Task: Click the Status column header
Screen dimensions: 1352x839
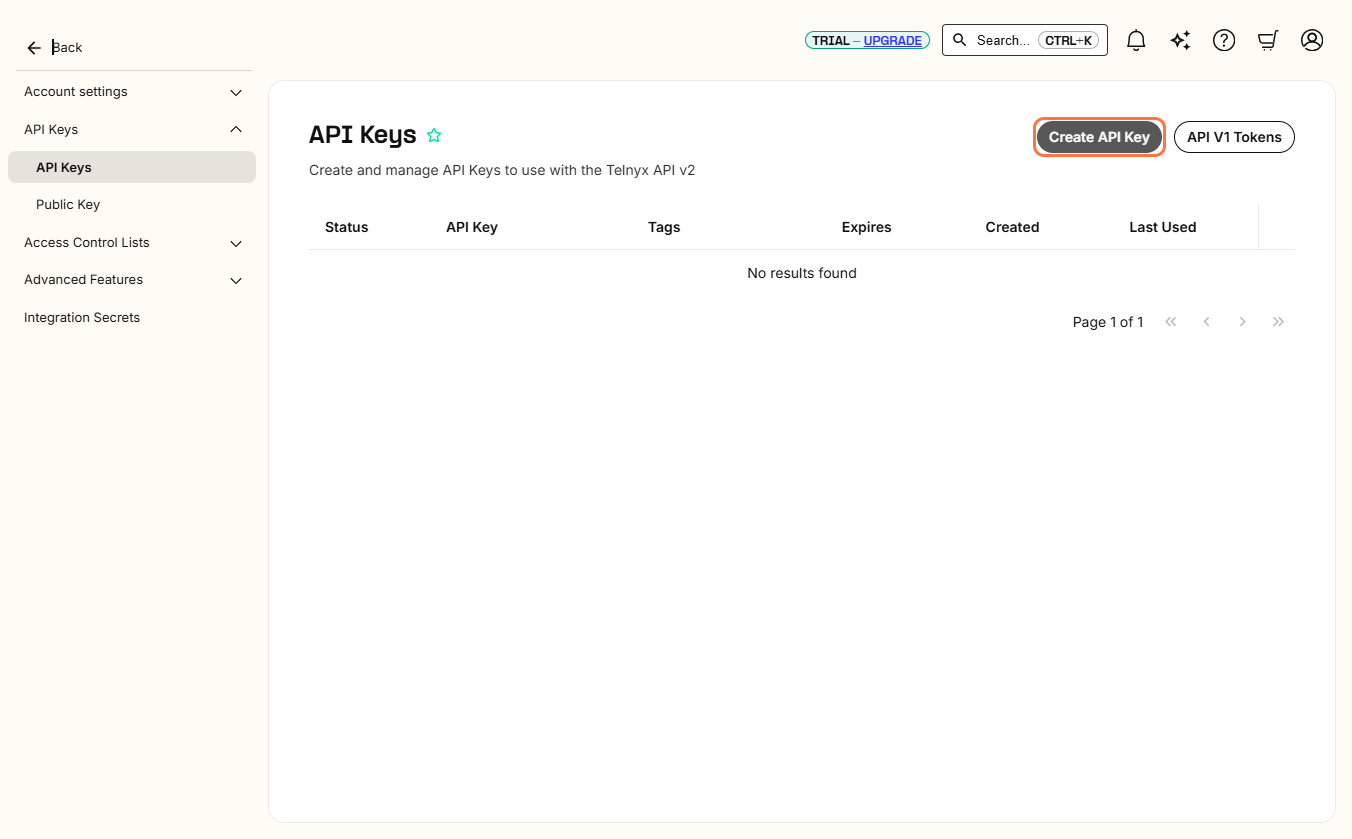Action: click(347, 227)
